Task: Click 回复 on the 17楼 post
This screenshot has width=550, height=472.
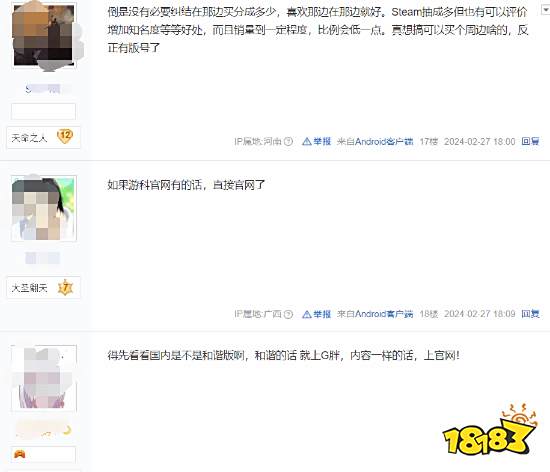Action: coord(530,141)
